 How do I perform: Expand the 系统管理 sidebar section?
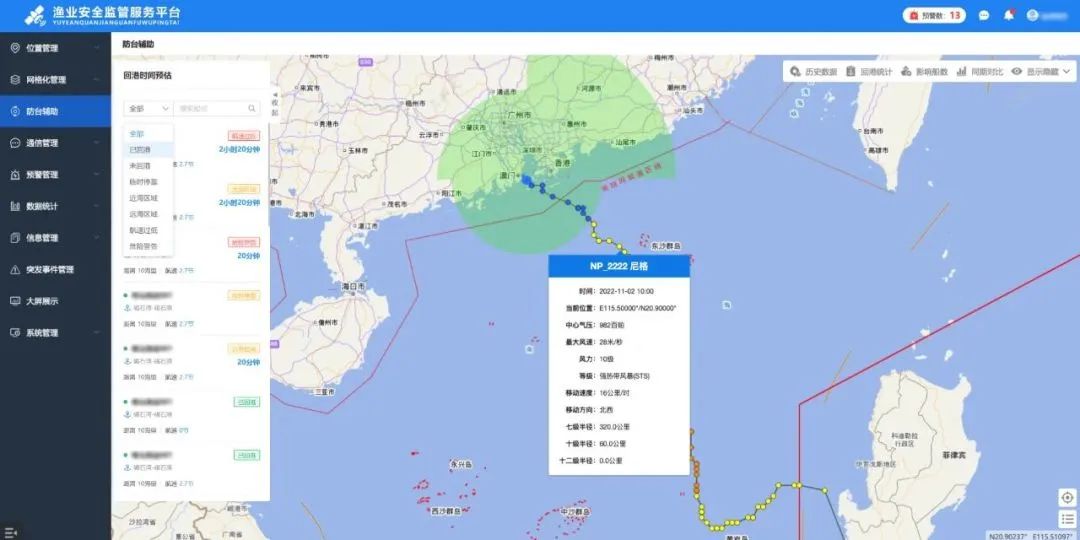click(55, 333)
